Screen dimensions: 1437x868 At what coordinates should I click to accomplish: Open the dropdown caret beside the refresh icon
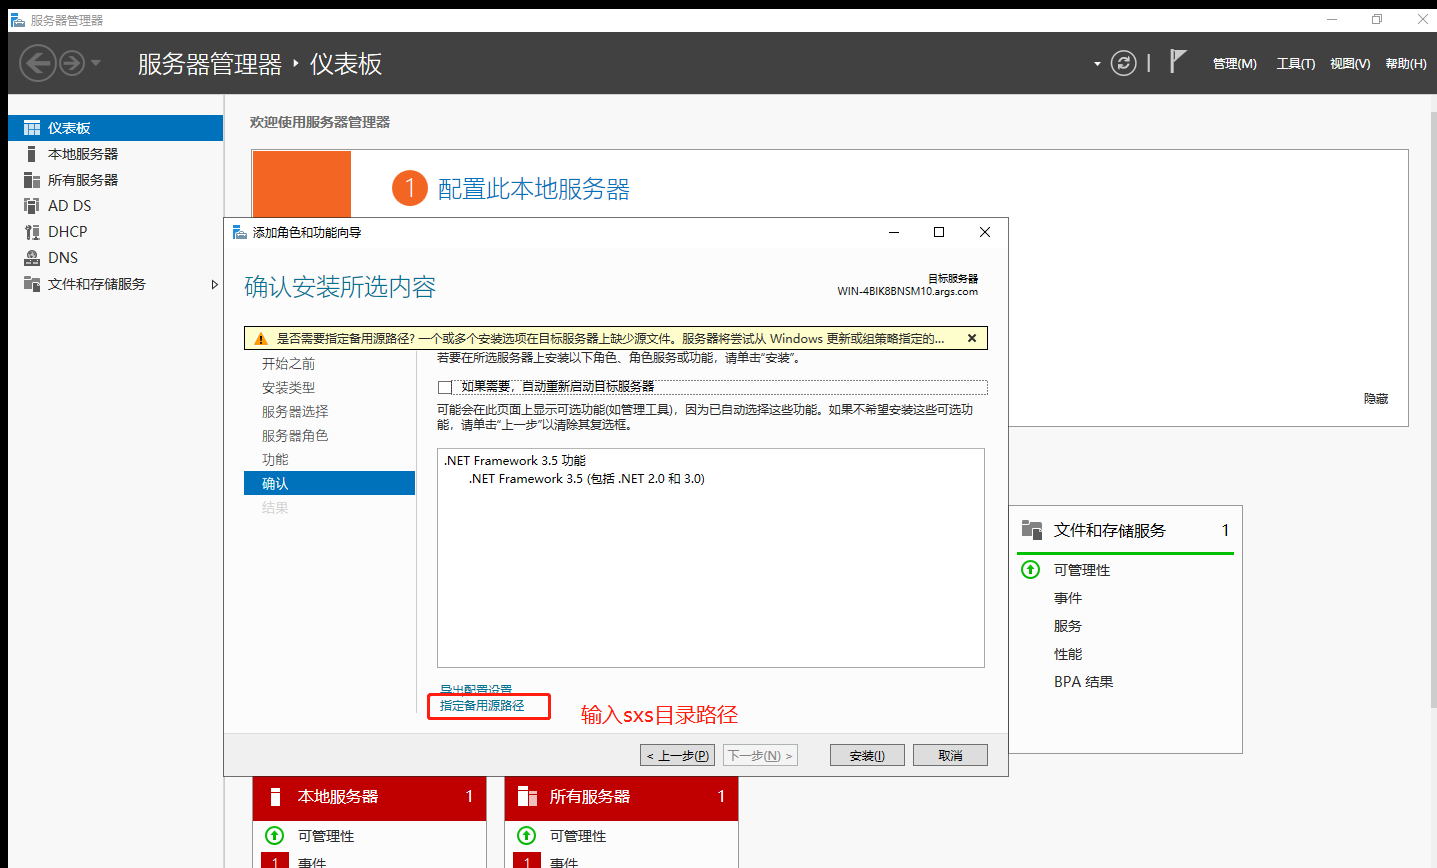pyautogui.click(x=1097, y=62)
